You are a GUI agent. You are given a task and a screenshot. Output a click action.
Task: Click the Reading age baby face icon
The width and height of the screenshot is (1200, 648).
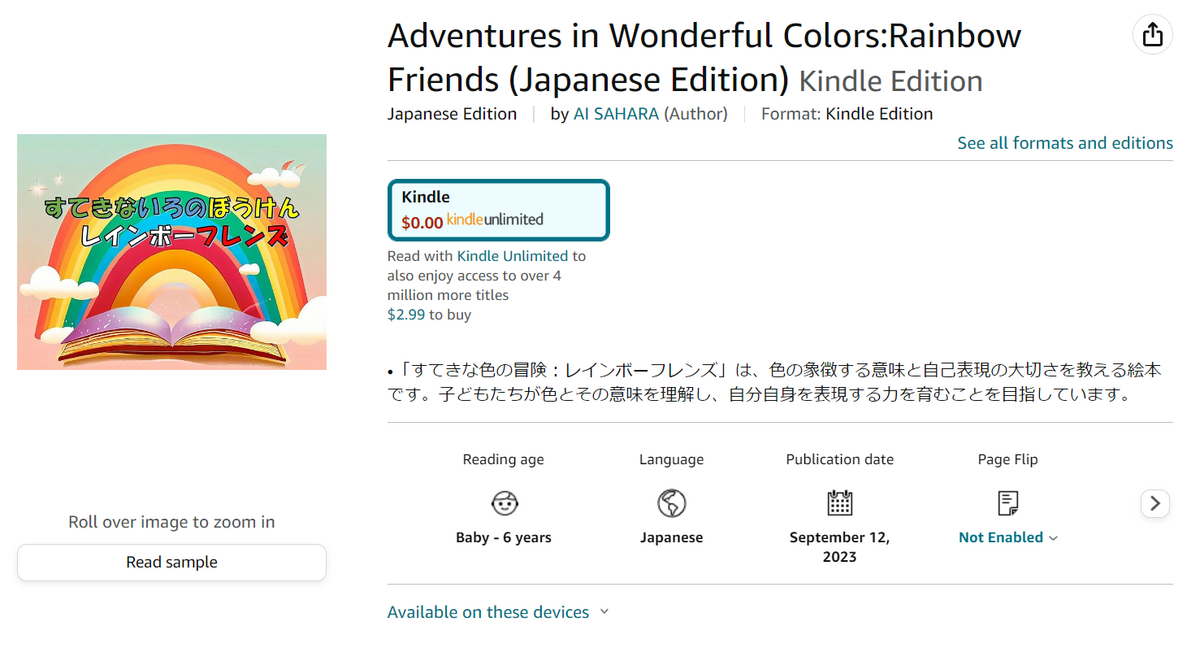point(504,503)
